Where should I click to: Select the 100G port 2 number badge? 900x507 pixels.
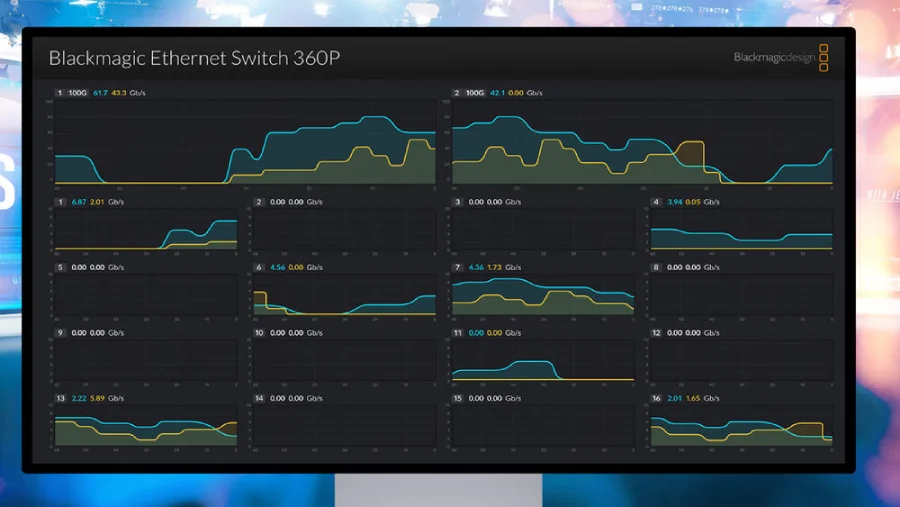457,93
